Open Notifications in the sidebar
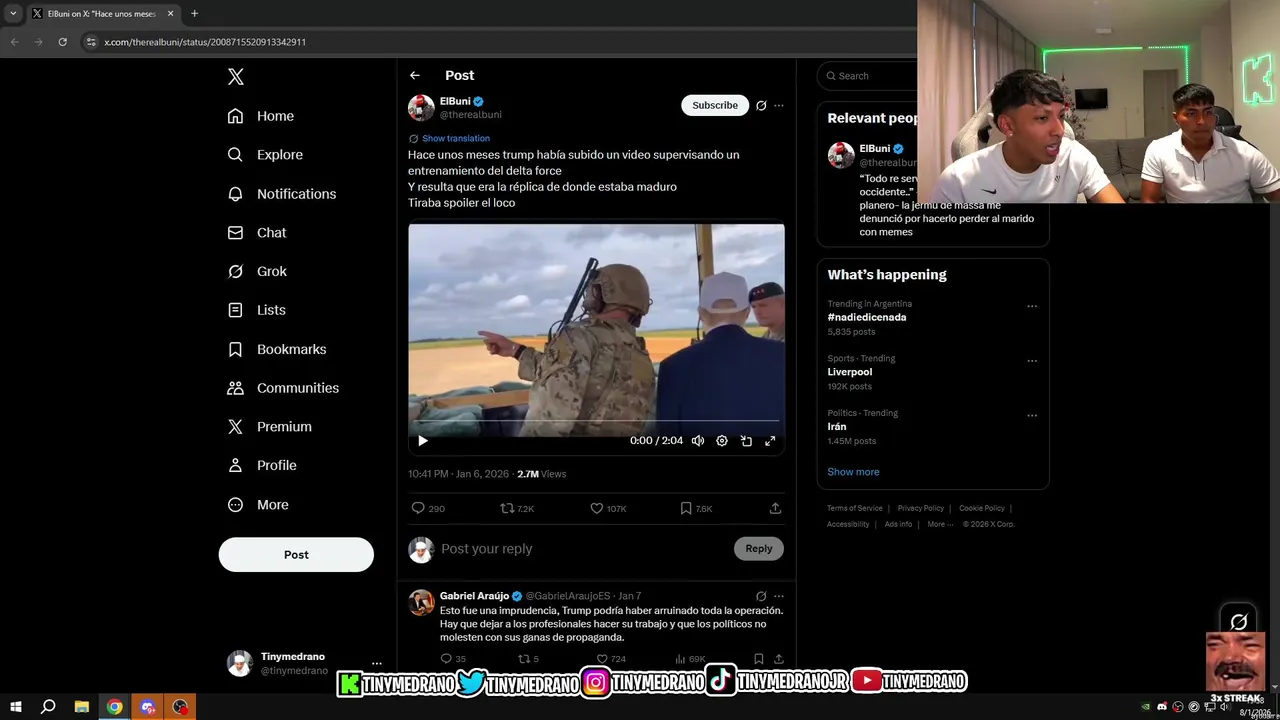Image resolution: width=1280 pixels, height=720 pixels. [282, 194]
